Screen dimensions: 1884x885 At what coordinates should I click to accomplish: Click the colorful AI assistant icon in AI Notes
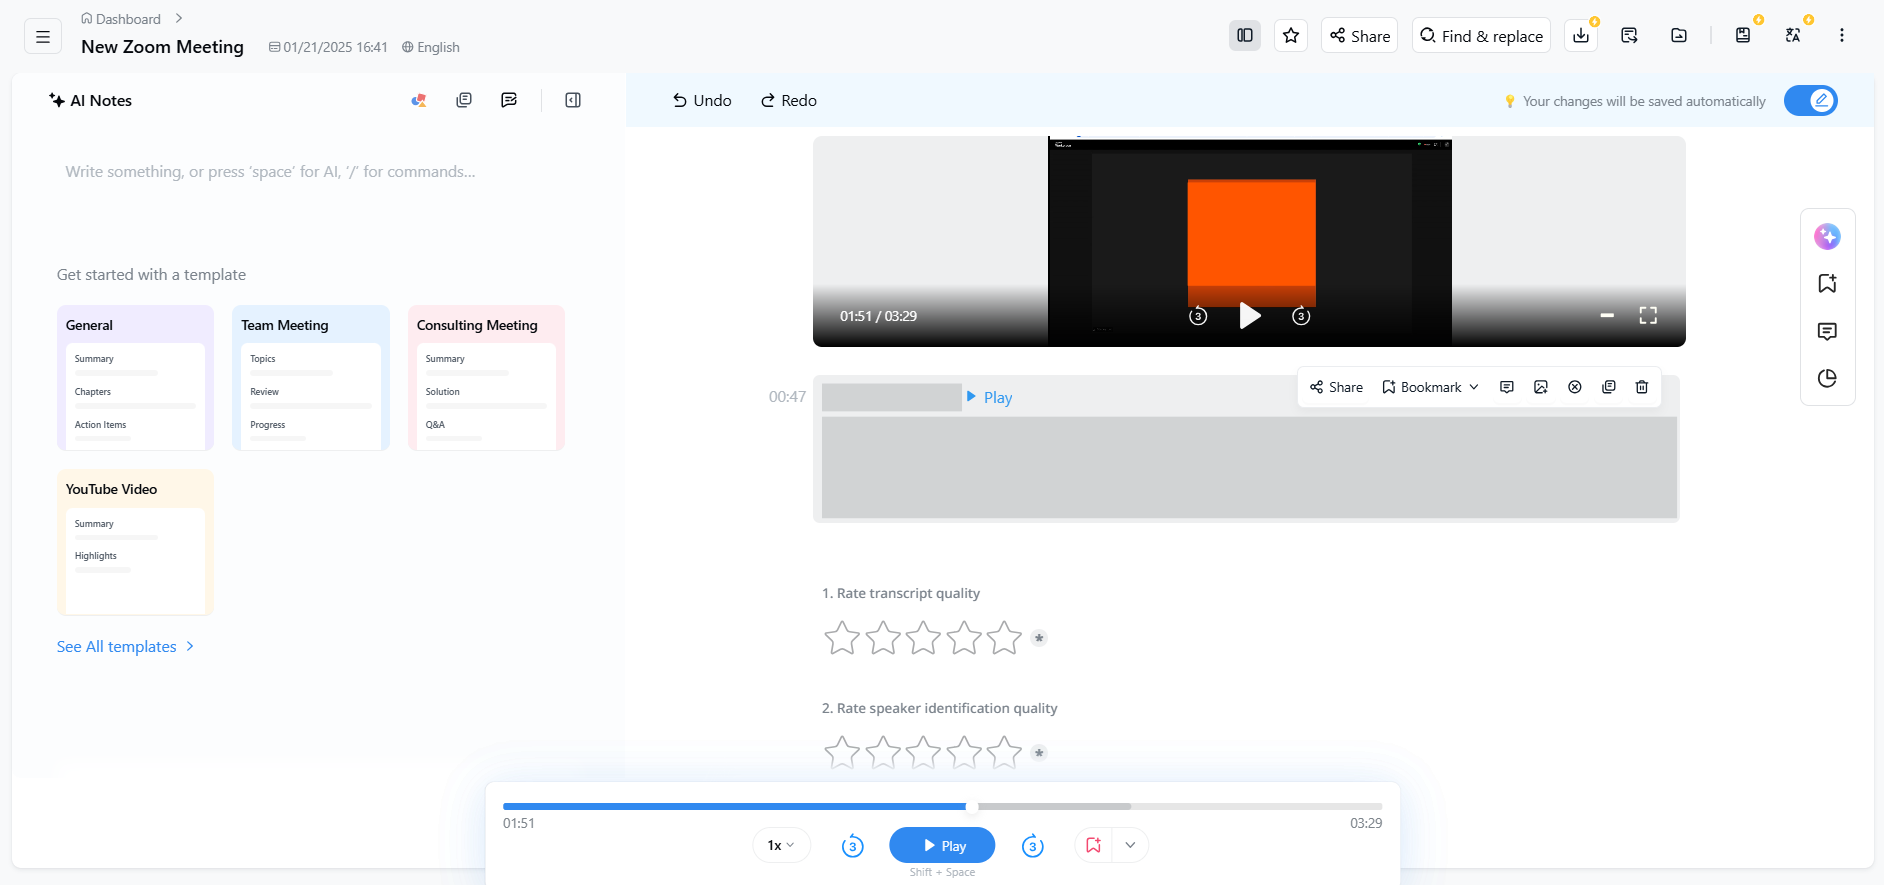click(x=419, y=100)
